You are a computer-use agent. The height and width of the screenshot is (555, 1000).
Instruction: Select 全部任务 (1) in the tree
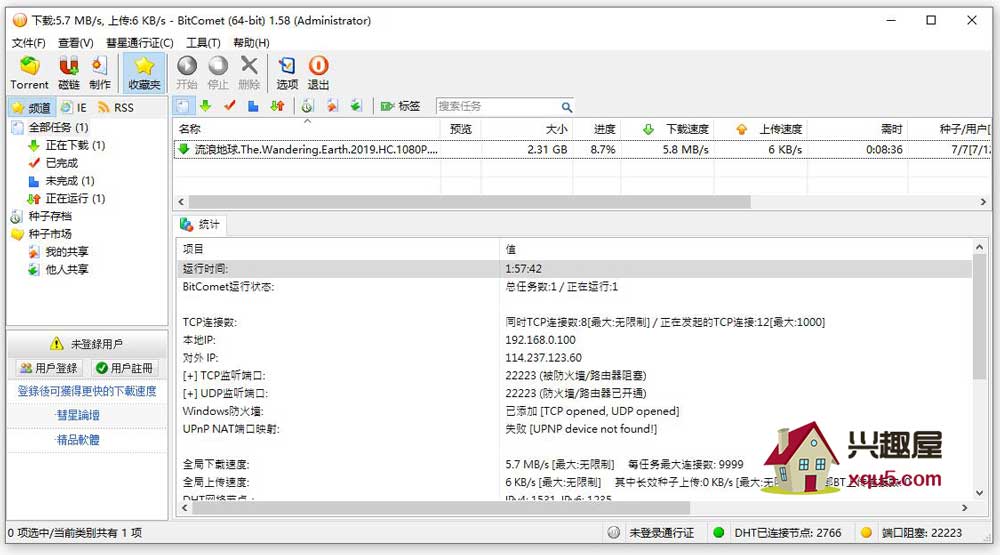(58, 127)
